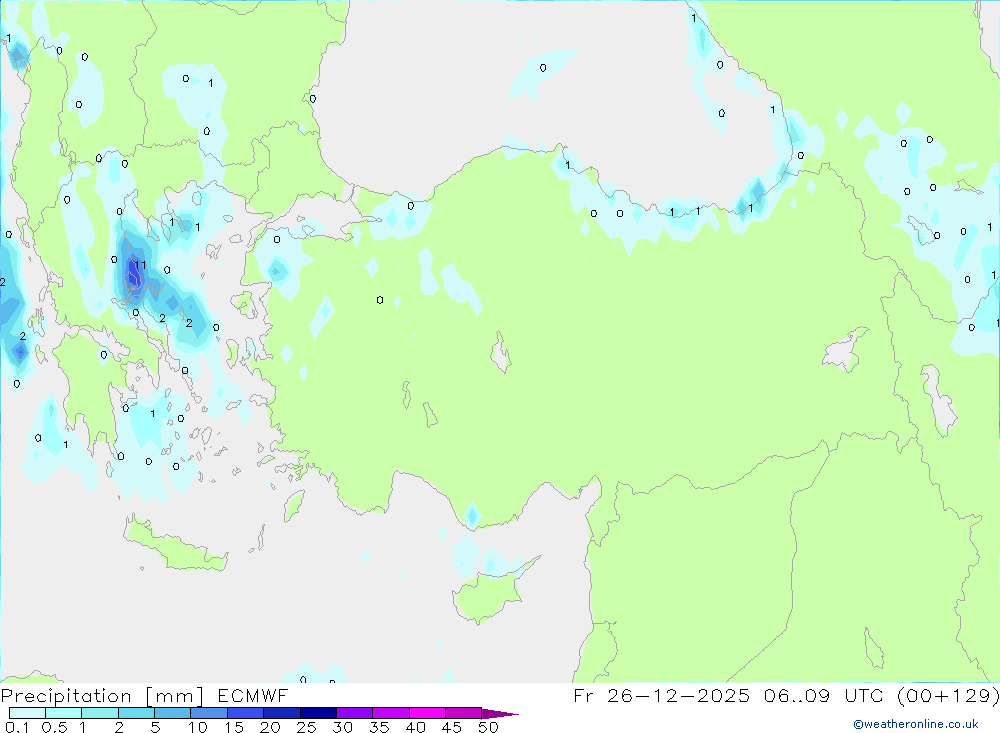Click the "Precipitation [mm]" title text
This screenshot has width=1000, height=733.
click(x=102, y=696)
